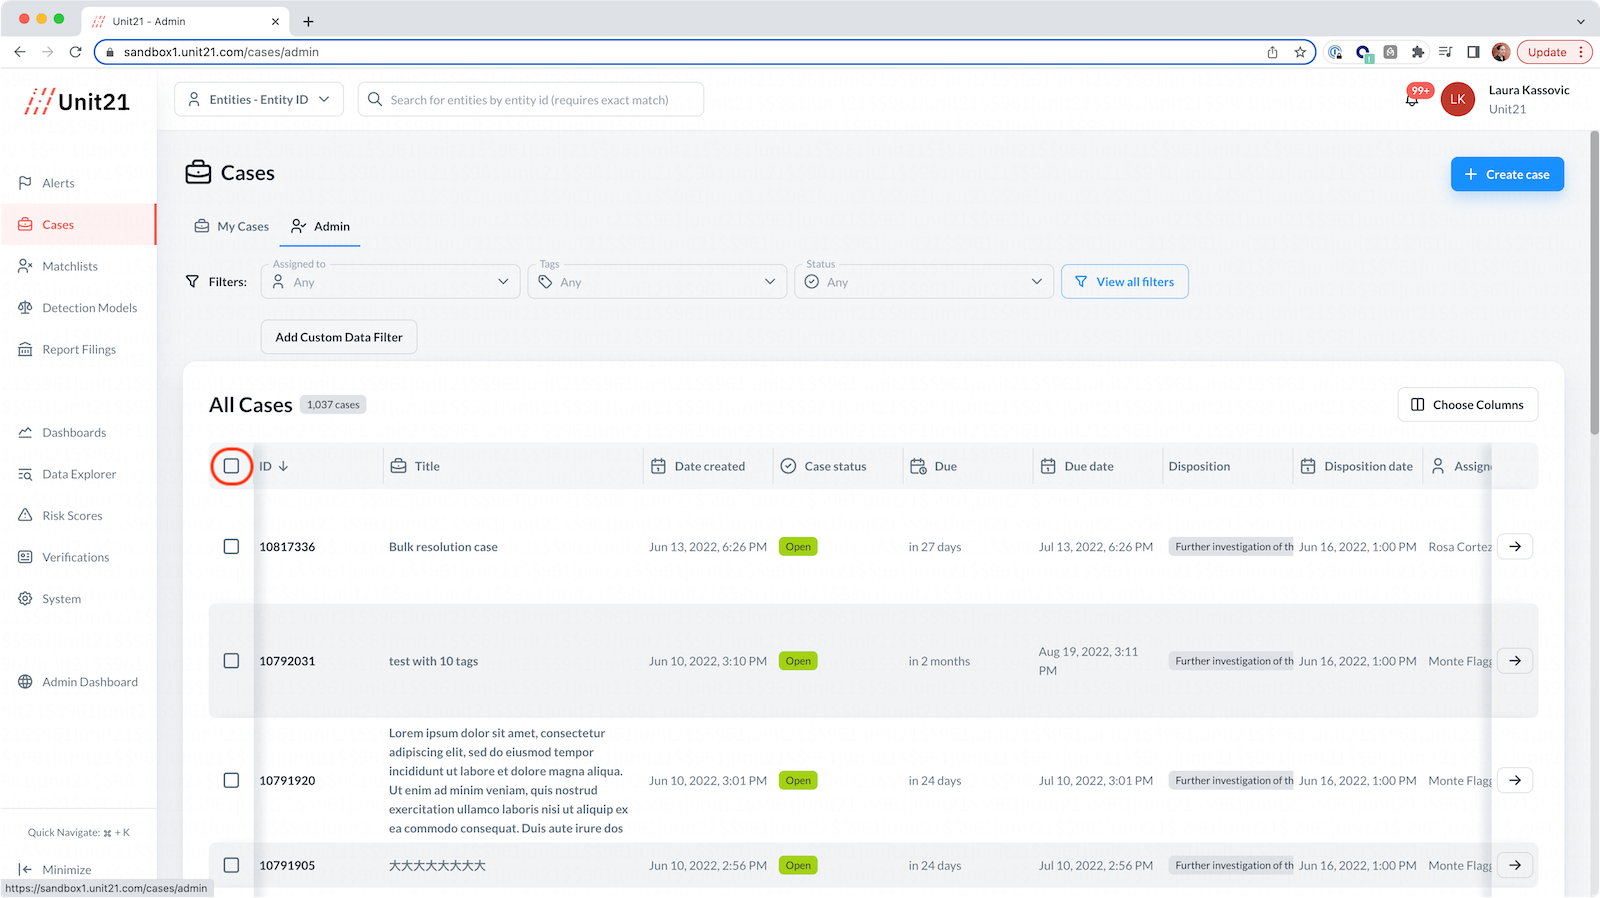Click the Open status badge for 10817336
This screenshot has width=1600, height=898.
pyautogui.click(x=798, y=547)
